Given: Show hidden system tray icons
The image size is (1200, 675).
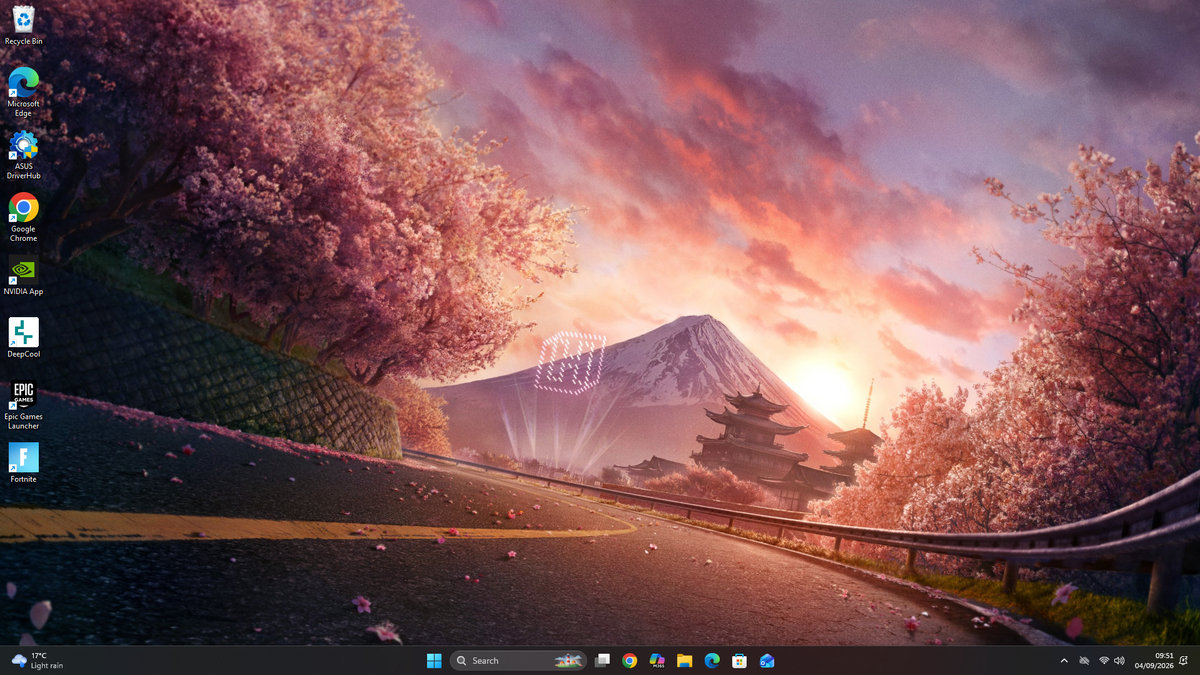Looking at the screenshot, I should tap(1064, 660).
